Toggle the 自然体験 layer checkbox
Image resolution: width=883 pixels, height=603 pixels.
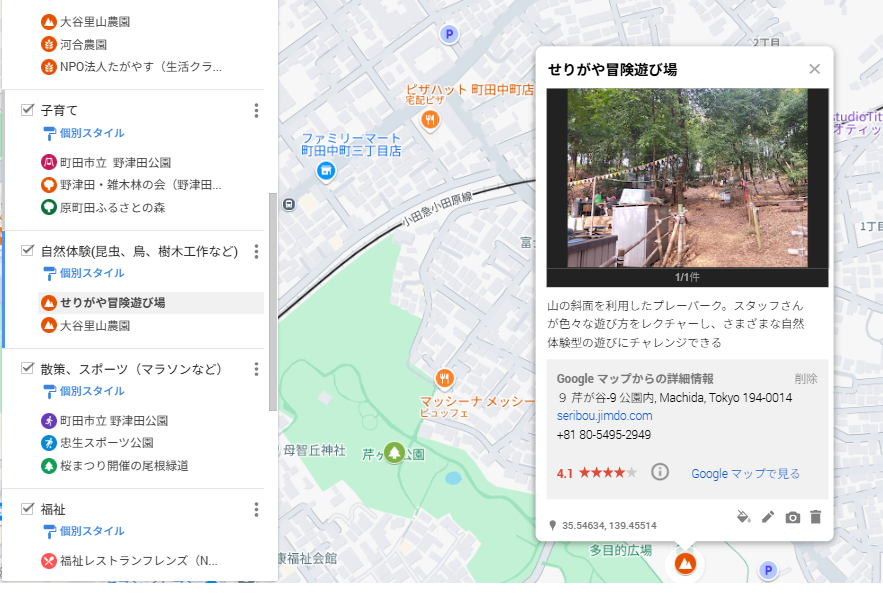28,251
